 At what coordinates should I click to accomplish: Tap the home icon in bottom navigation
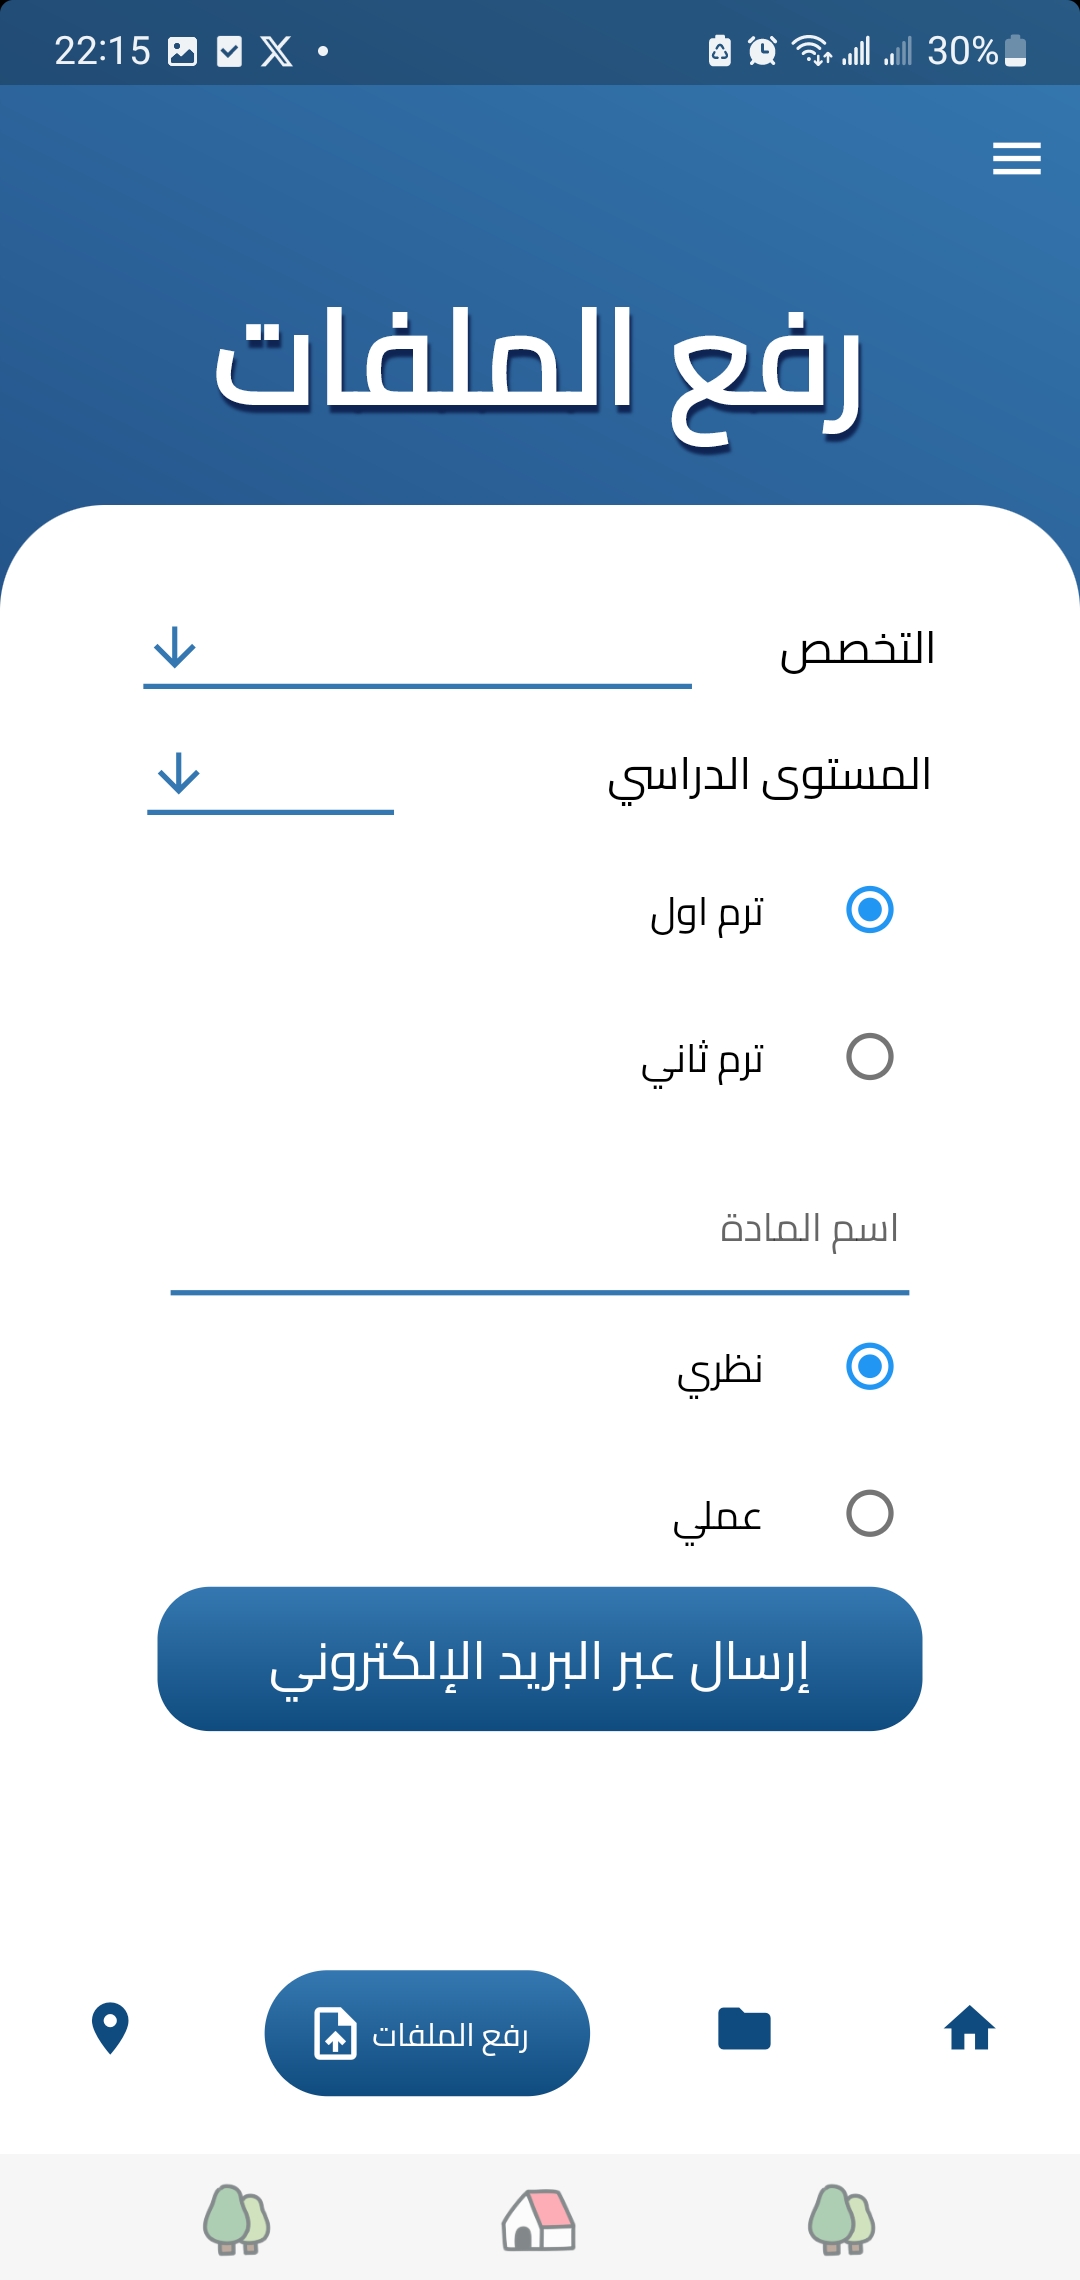[969, 2029]
